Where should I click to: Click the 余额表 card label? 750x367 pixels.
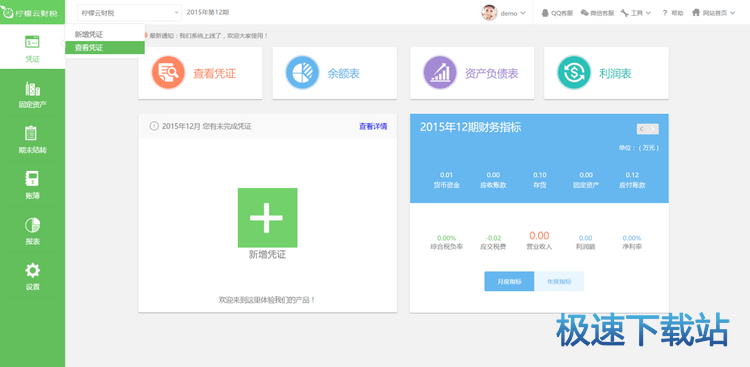pyautogui.click(x=343, y=74)
